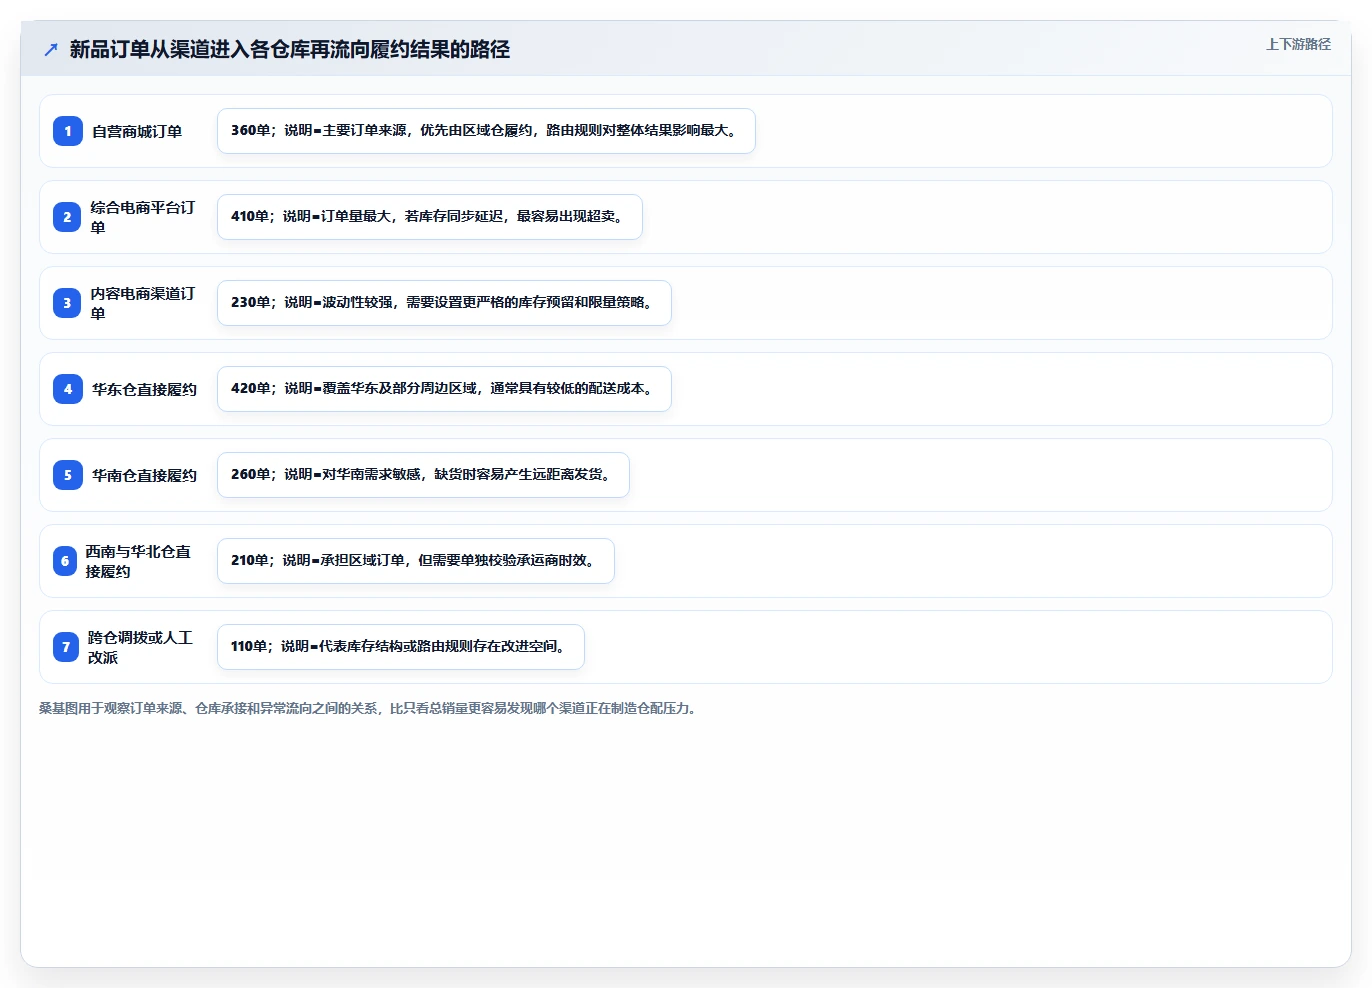Select the number 2 badge for 综合电商平台订单
The height and width of the screenshot is (988, 1372).
[67, 217]
